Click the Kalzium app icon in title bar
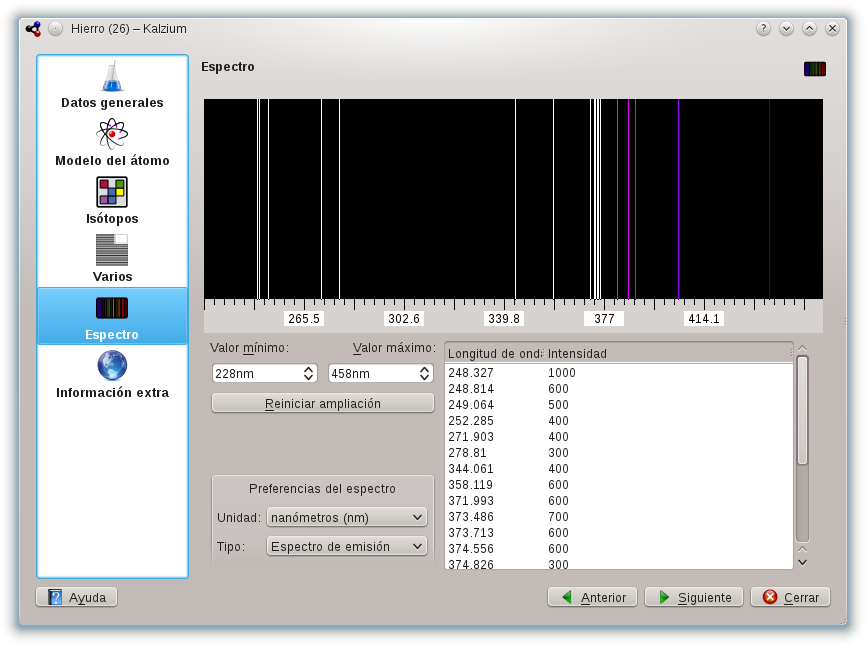This screenshot has width=866, height=646. point(34,29)
